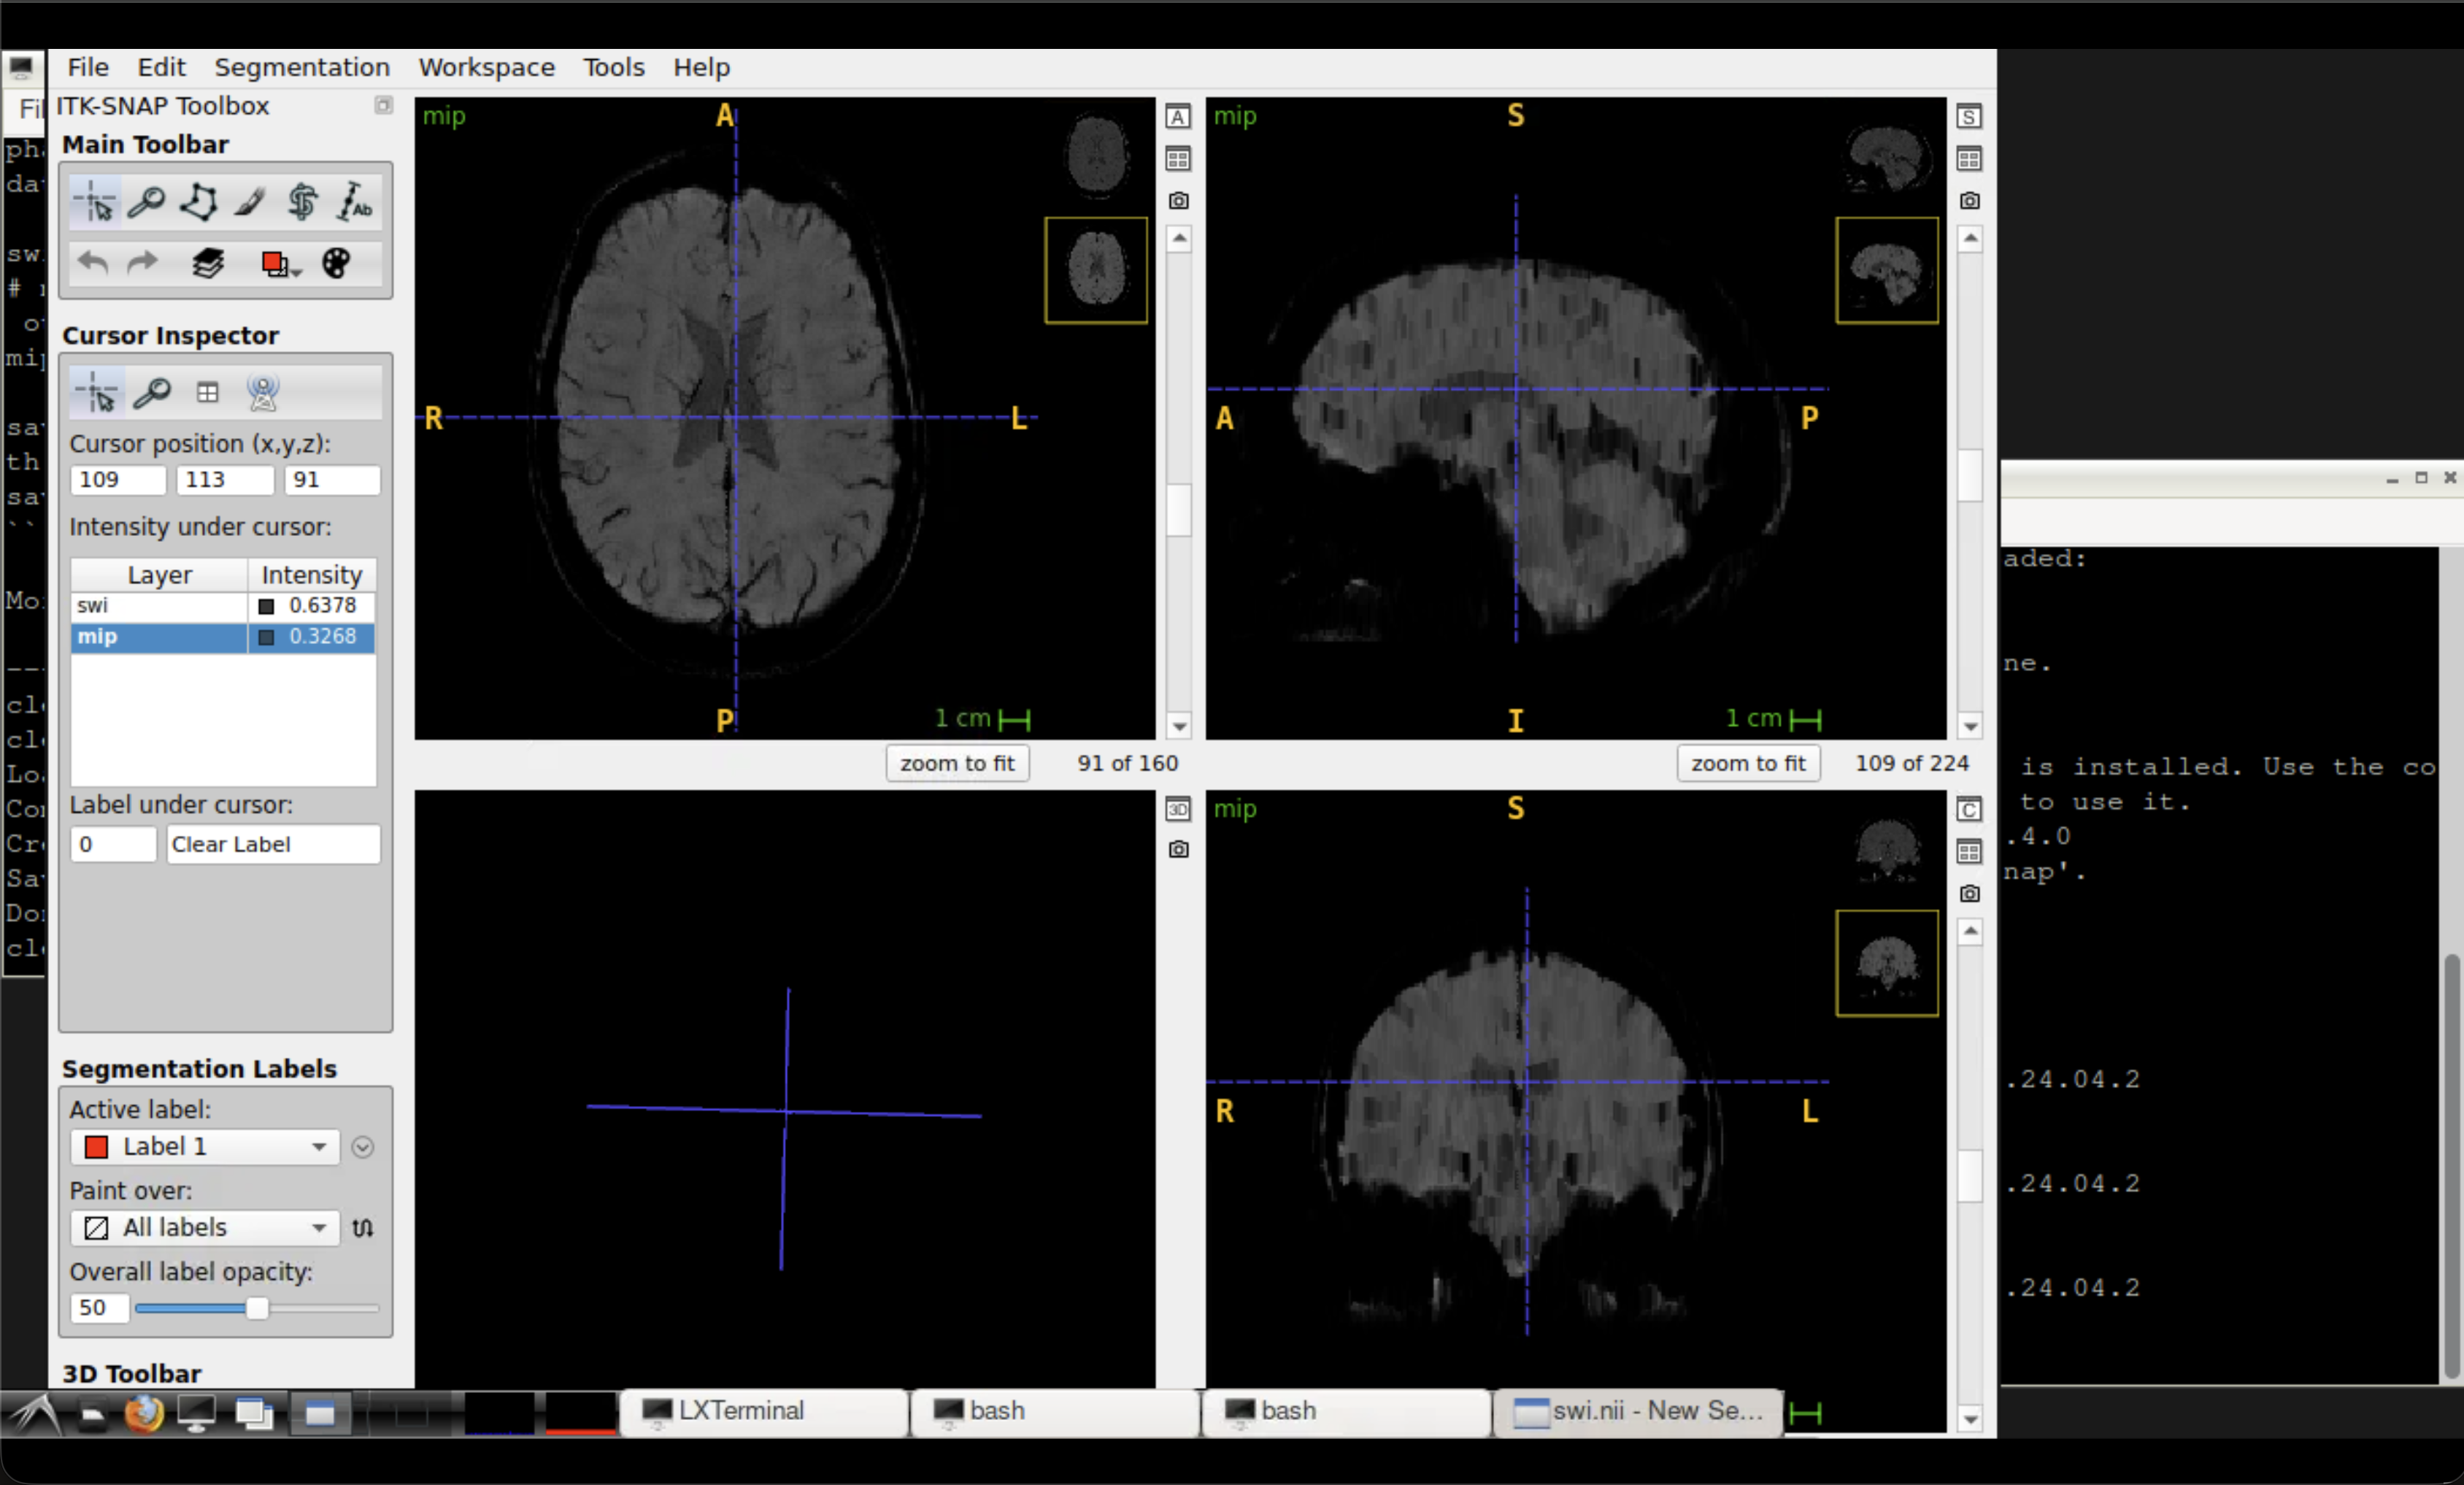Click the Label under cursor number field
Viewport: 2464px width, 1485px height.
[113, 845]
